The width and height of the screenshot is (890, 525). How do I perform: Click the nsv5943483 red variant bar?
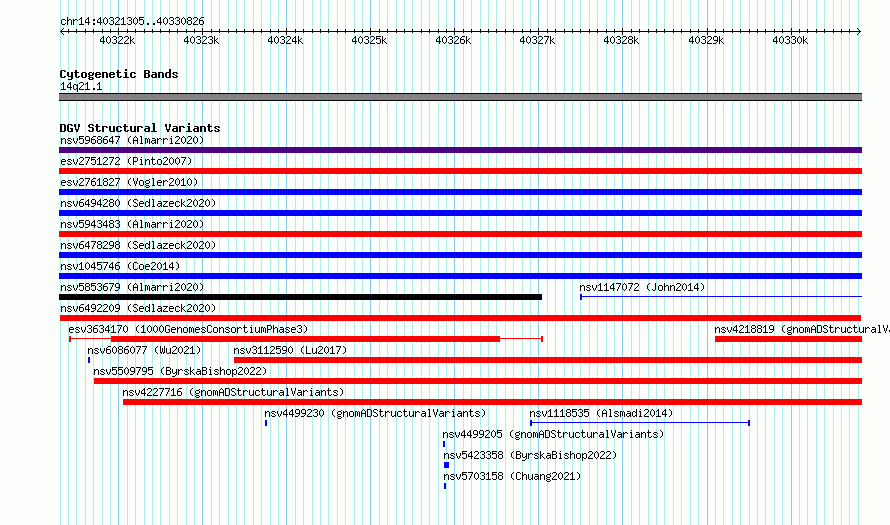click(x=460, y=234)
